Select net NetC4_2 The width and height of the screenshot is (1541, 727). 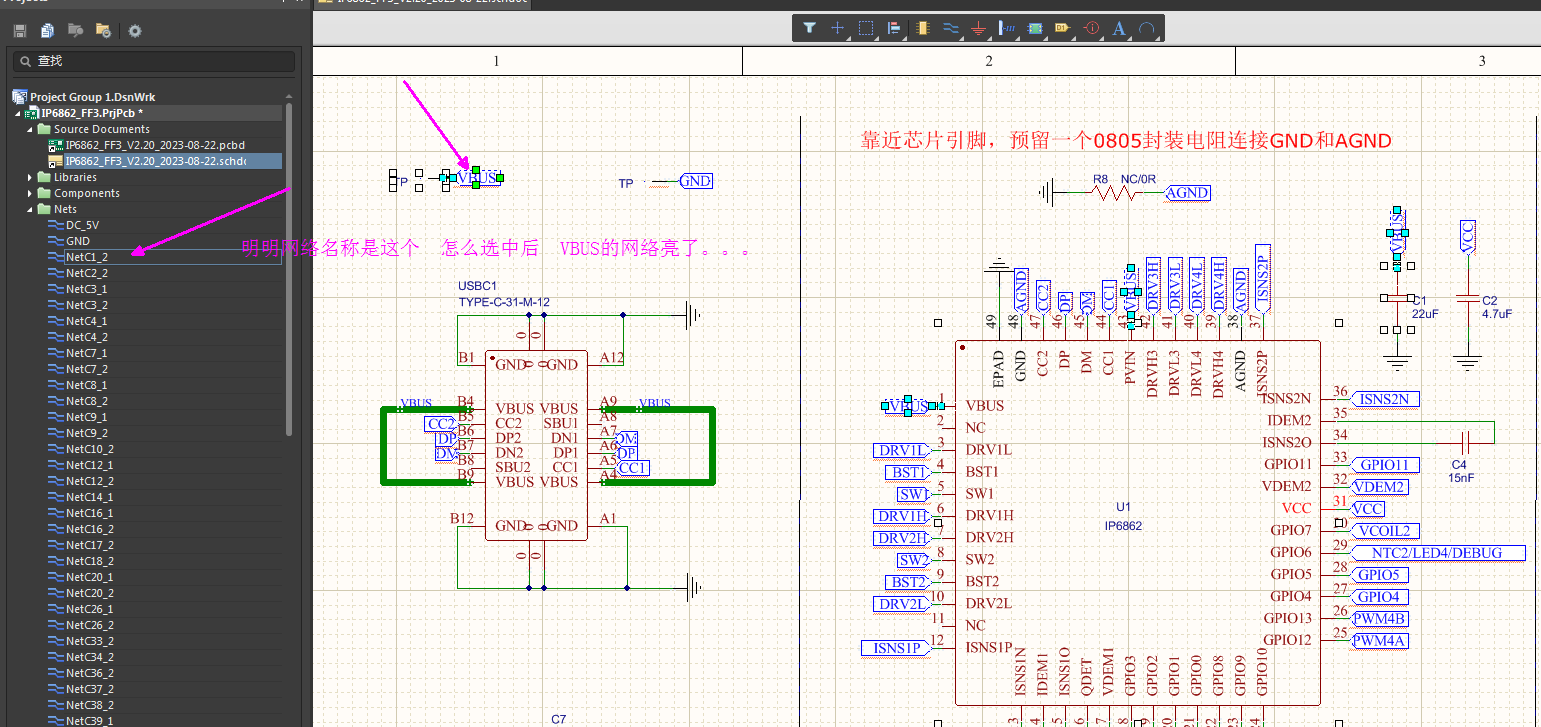tap(87, 337)
